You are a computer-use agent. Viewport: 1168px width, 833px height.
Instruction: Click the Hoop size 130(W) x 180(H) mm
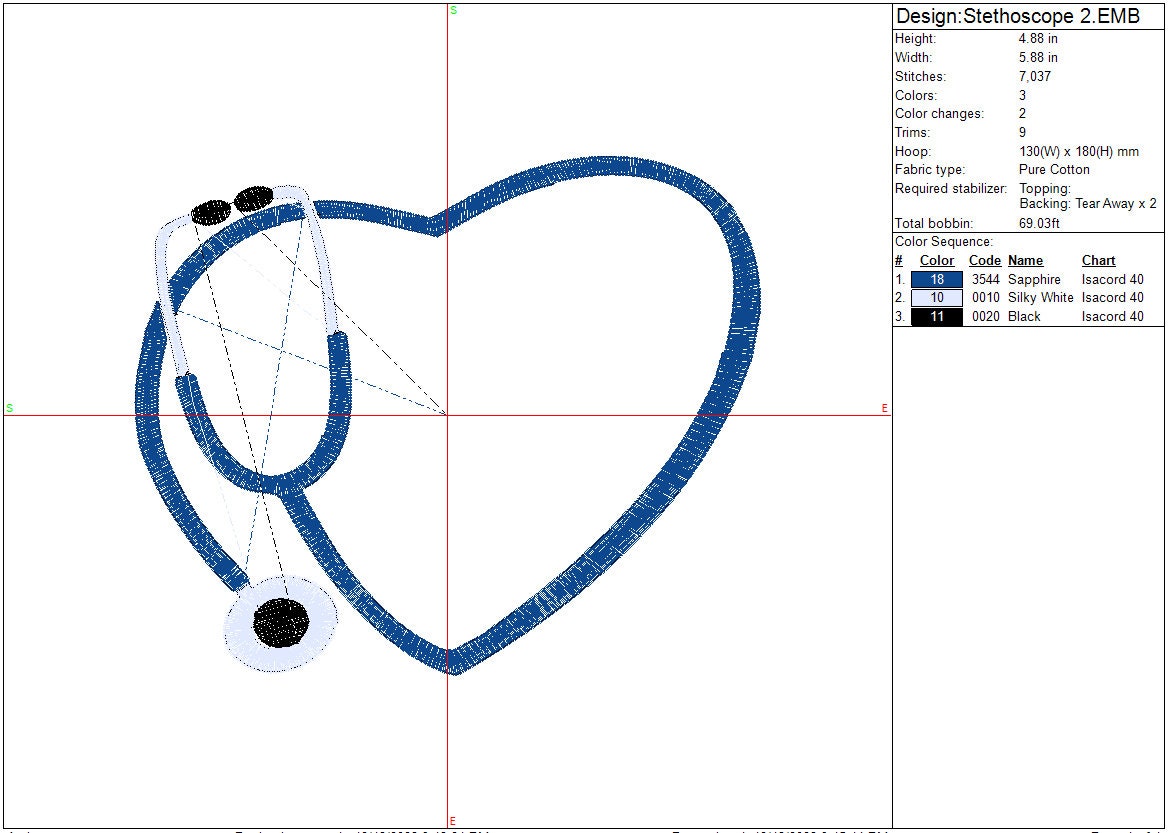(x=1078, y=152)
